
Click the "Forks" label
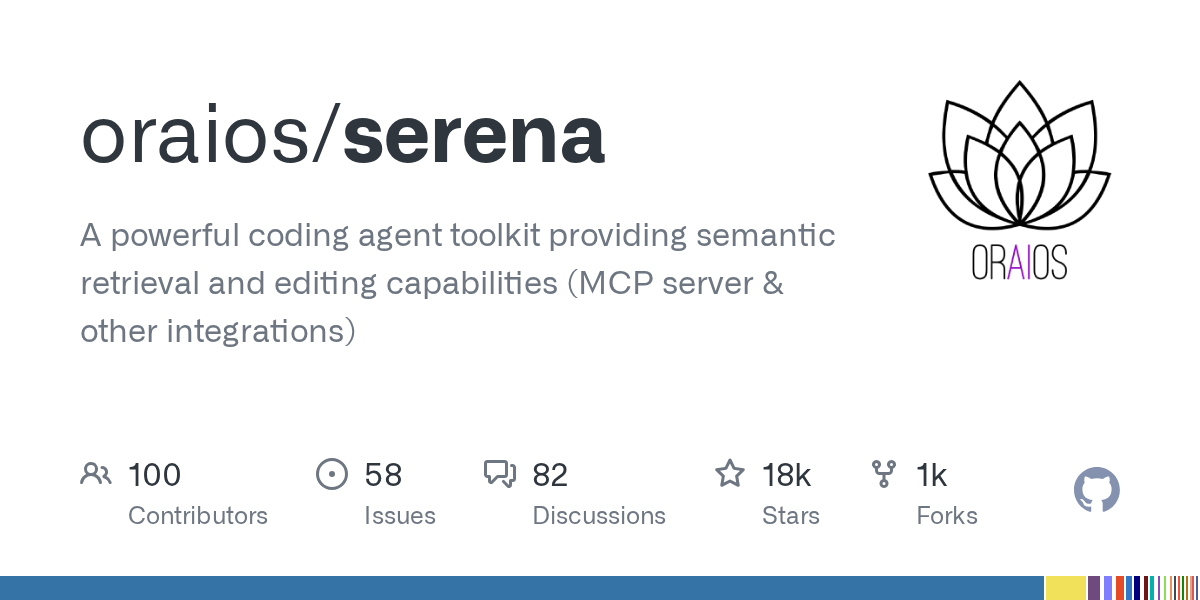tap(947, 516)
